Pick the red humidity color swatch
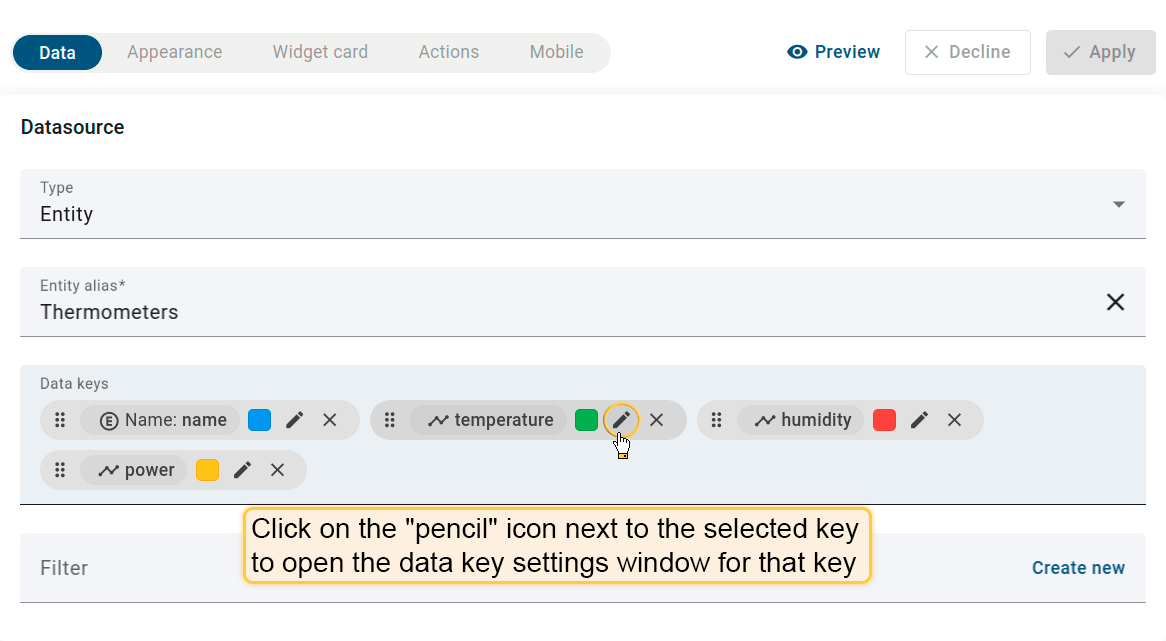 (x=884, y=420)
